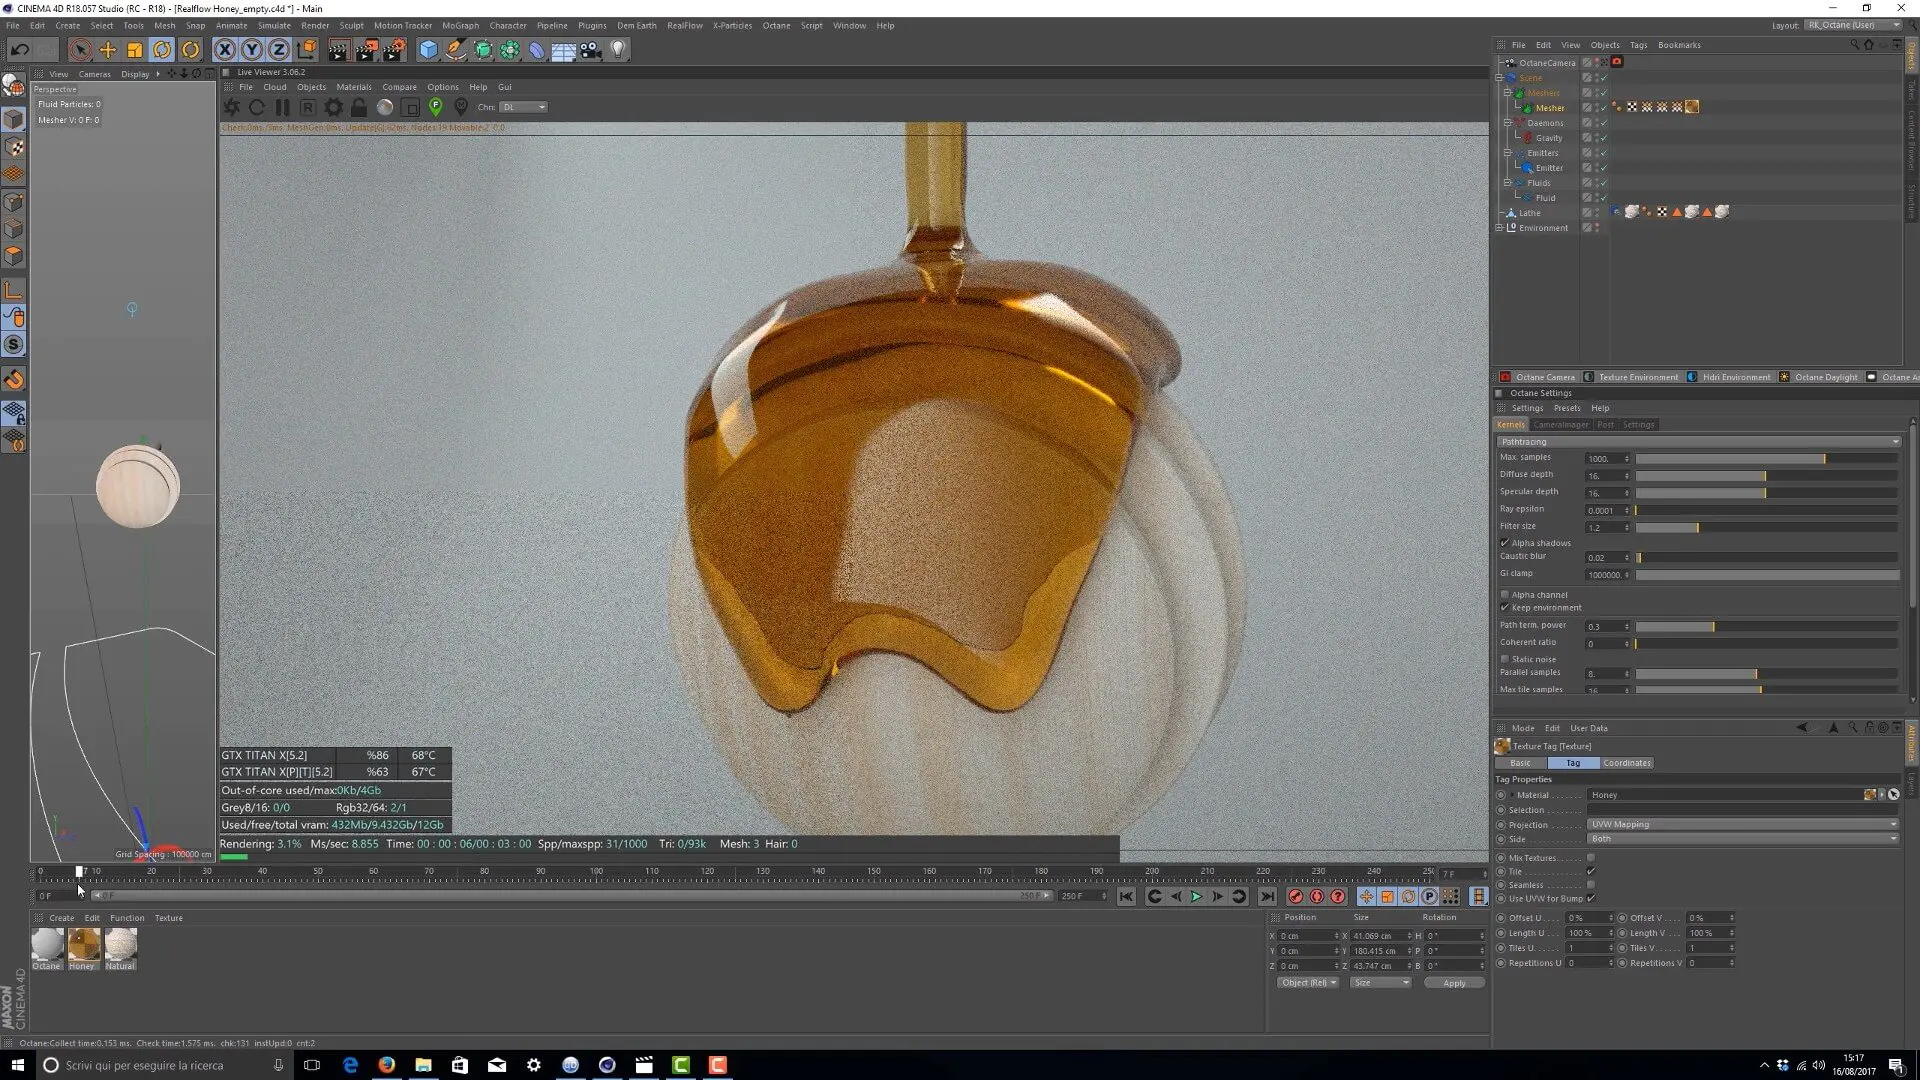
Task: Open Firefox from the Windows taskbar
Action: 386,1065
